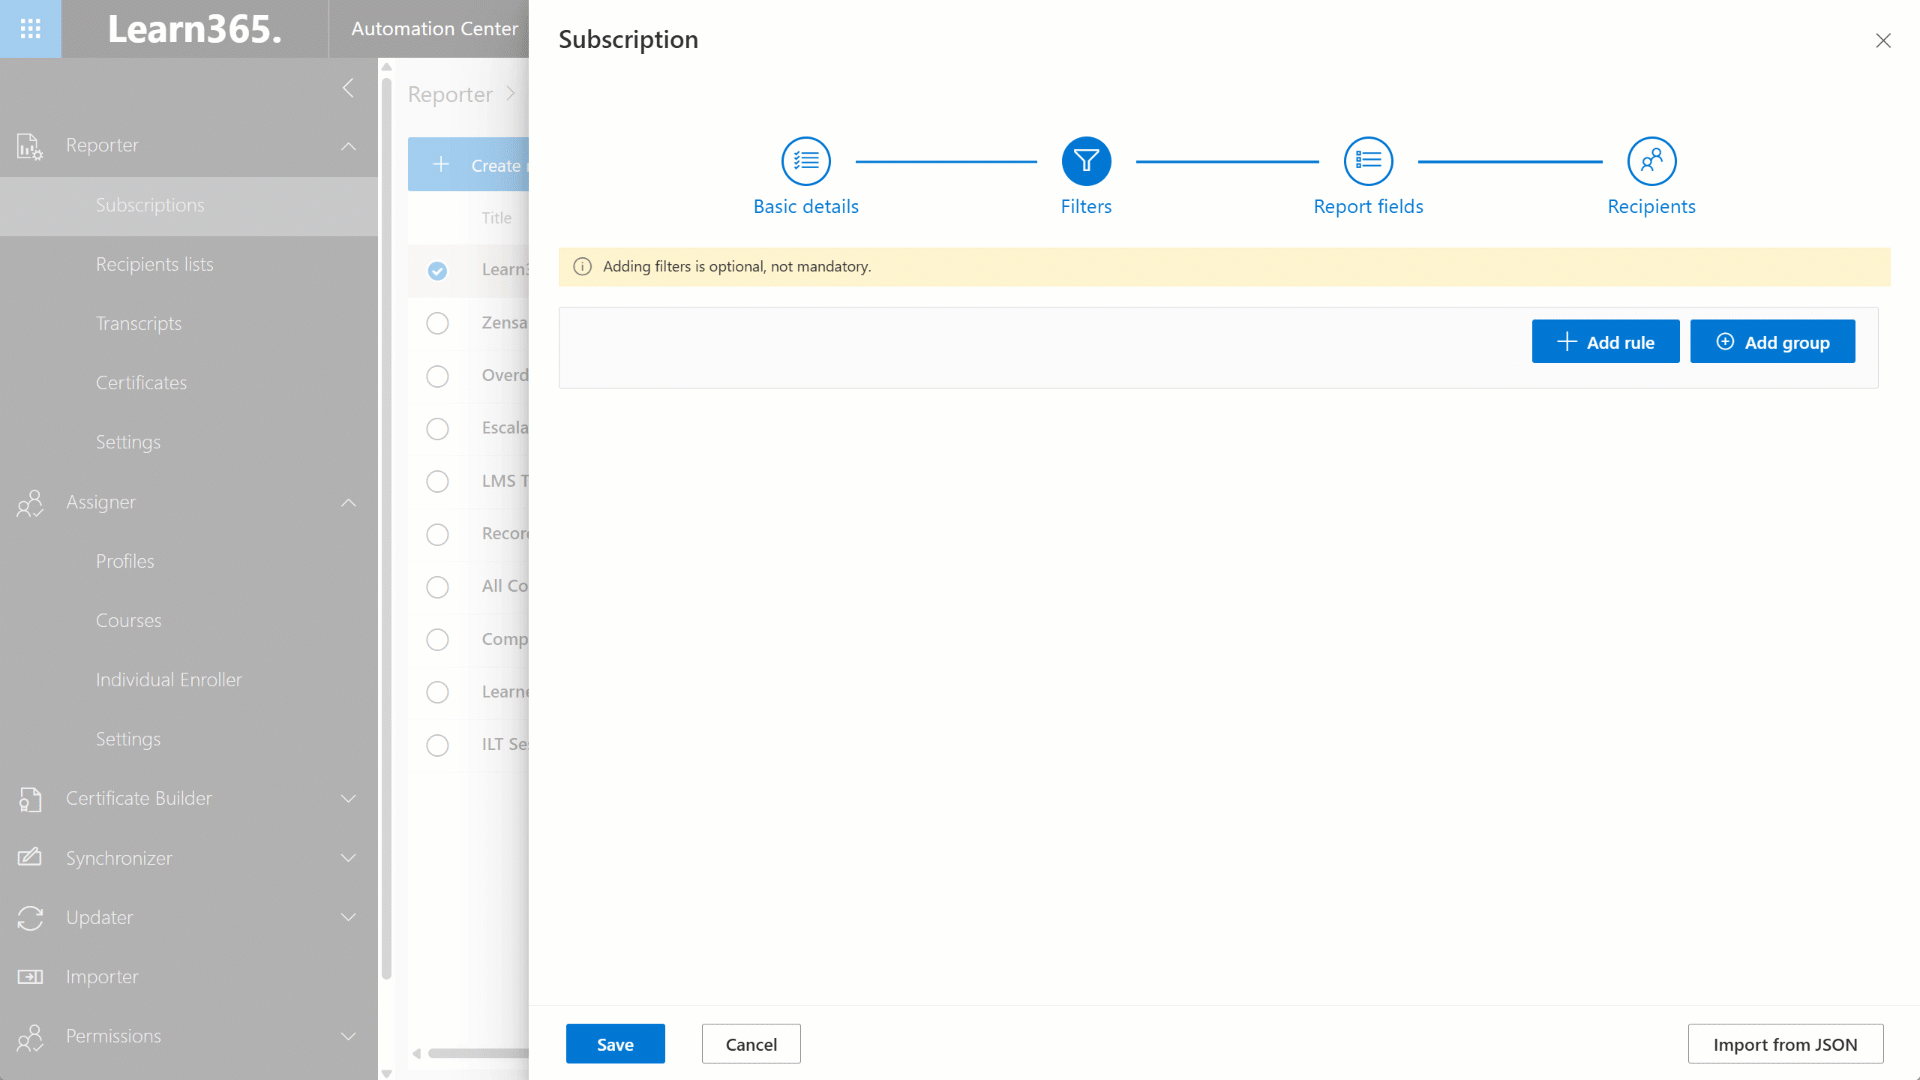Click the Reporter icon in the sidebar
The image size is (1920, 1080).
tap(30, 145)
